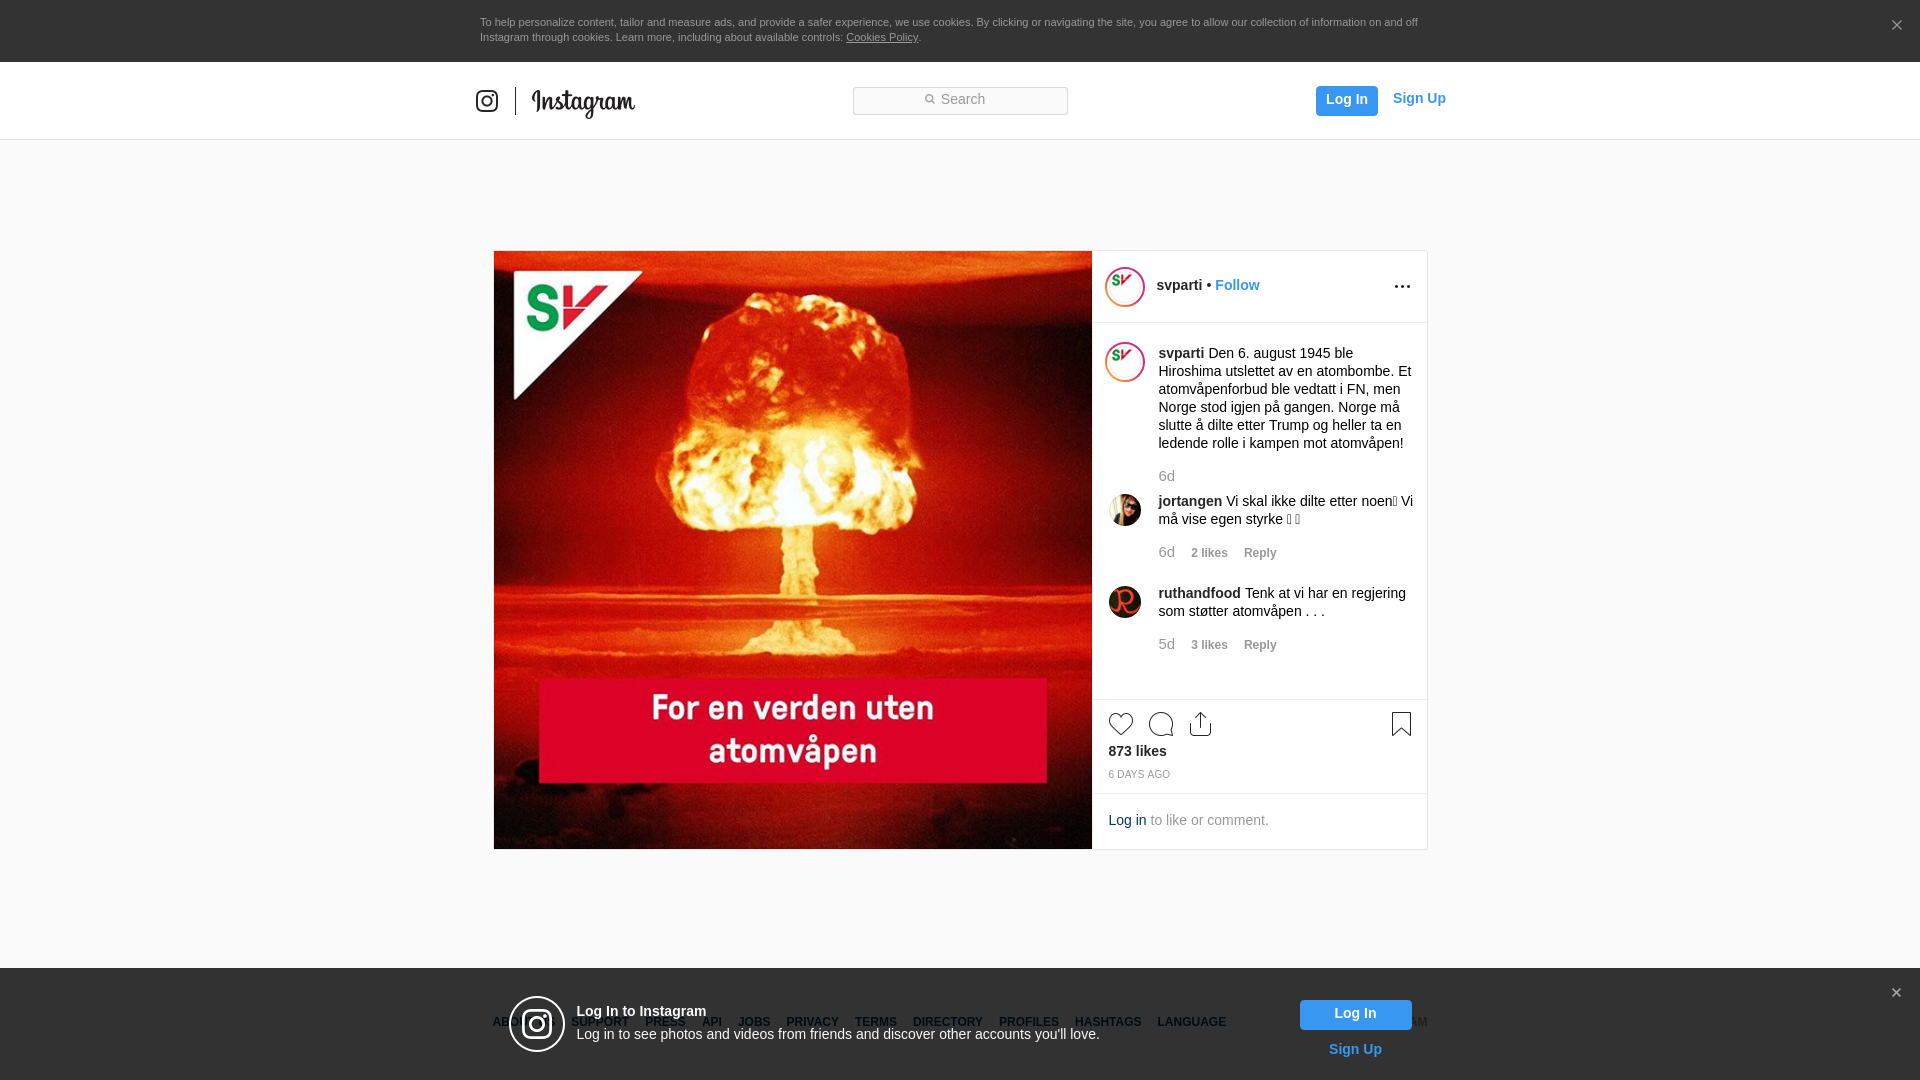Open svparti profile avatar in post header
Screen dimensions: 1920x1080
(x=1125, y=287)
